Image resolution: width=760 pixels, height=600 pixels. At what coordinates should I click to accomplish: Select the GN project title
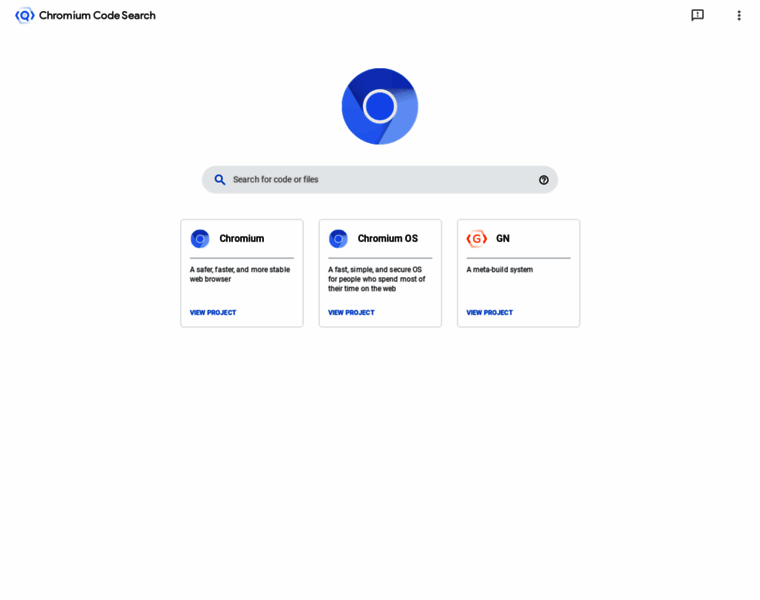503,238
